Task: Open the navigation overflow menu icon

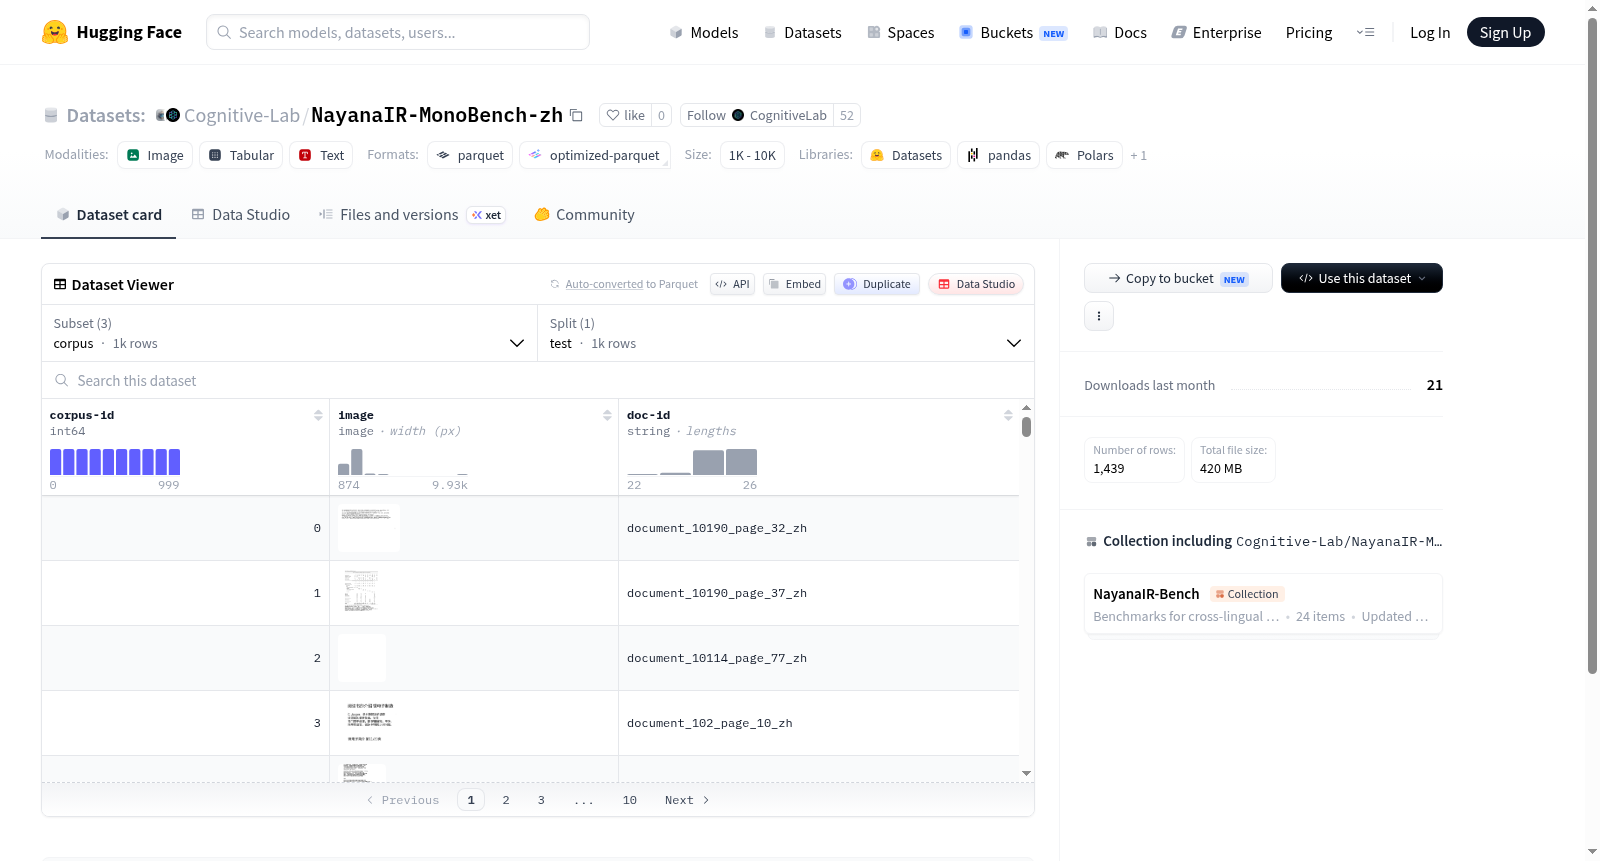Action: tap(1365, 32)
